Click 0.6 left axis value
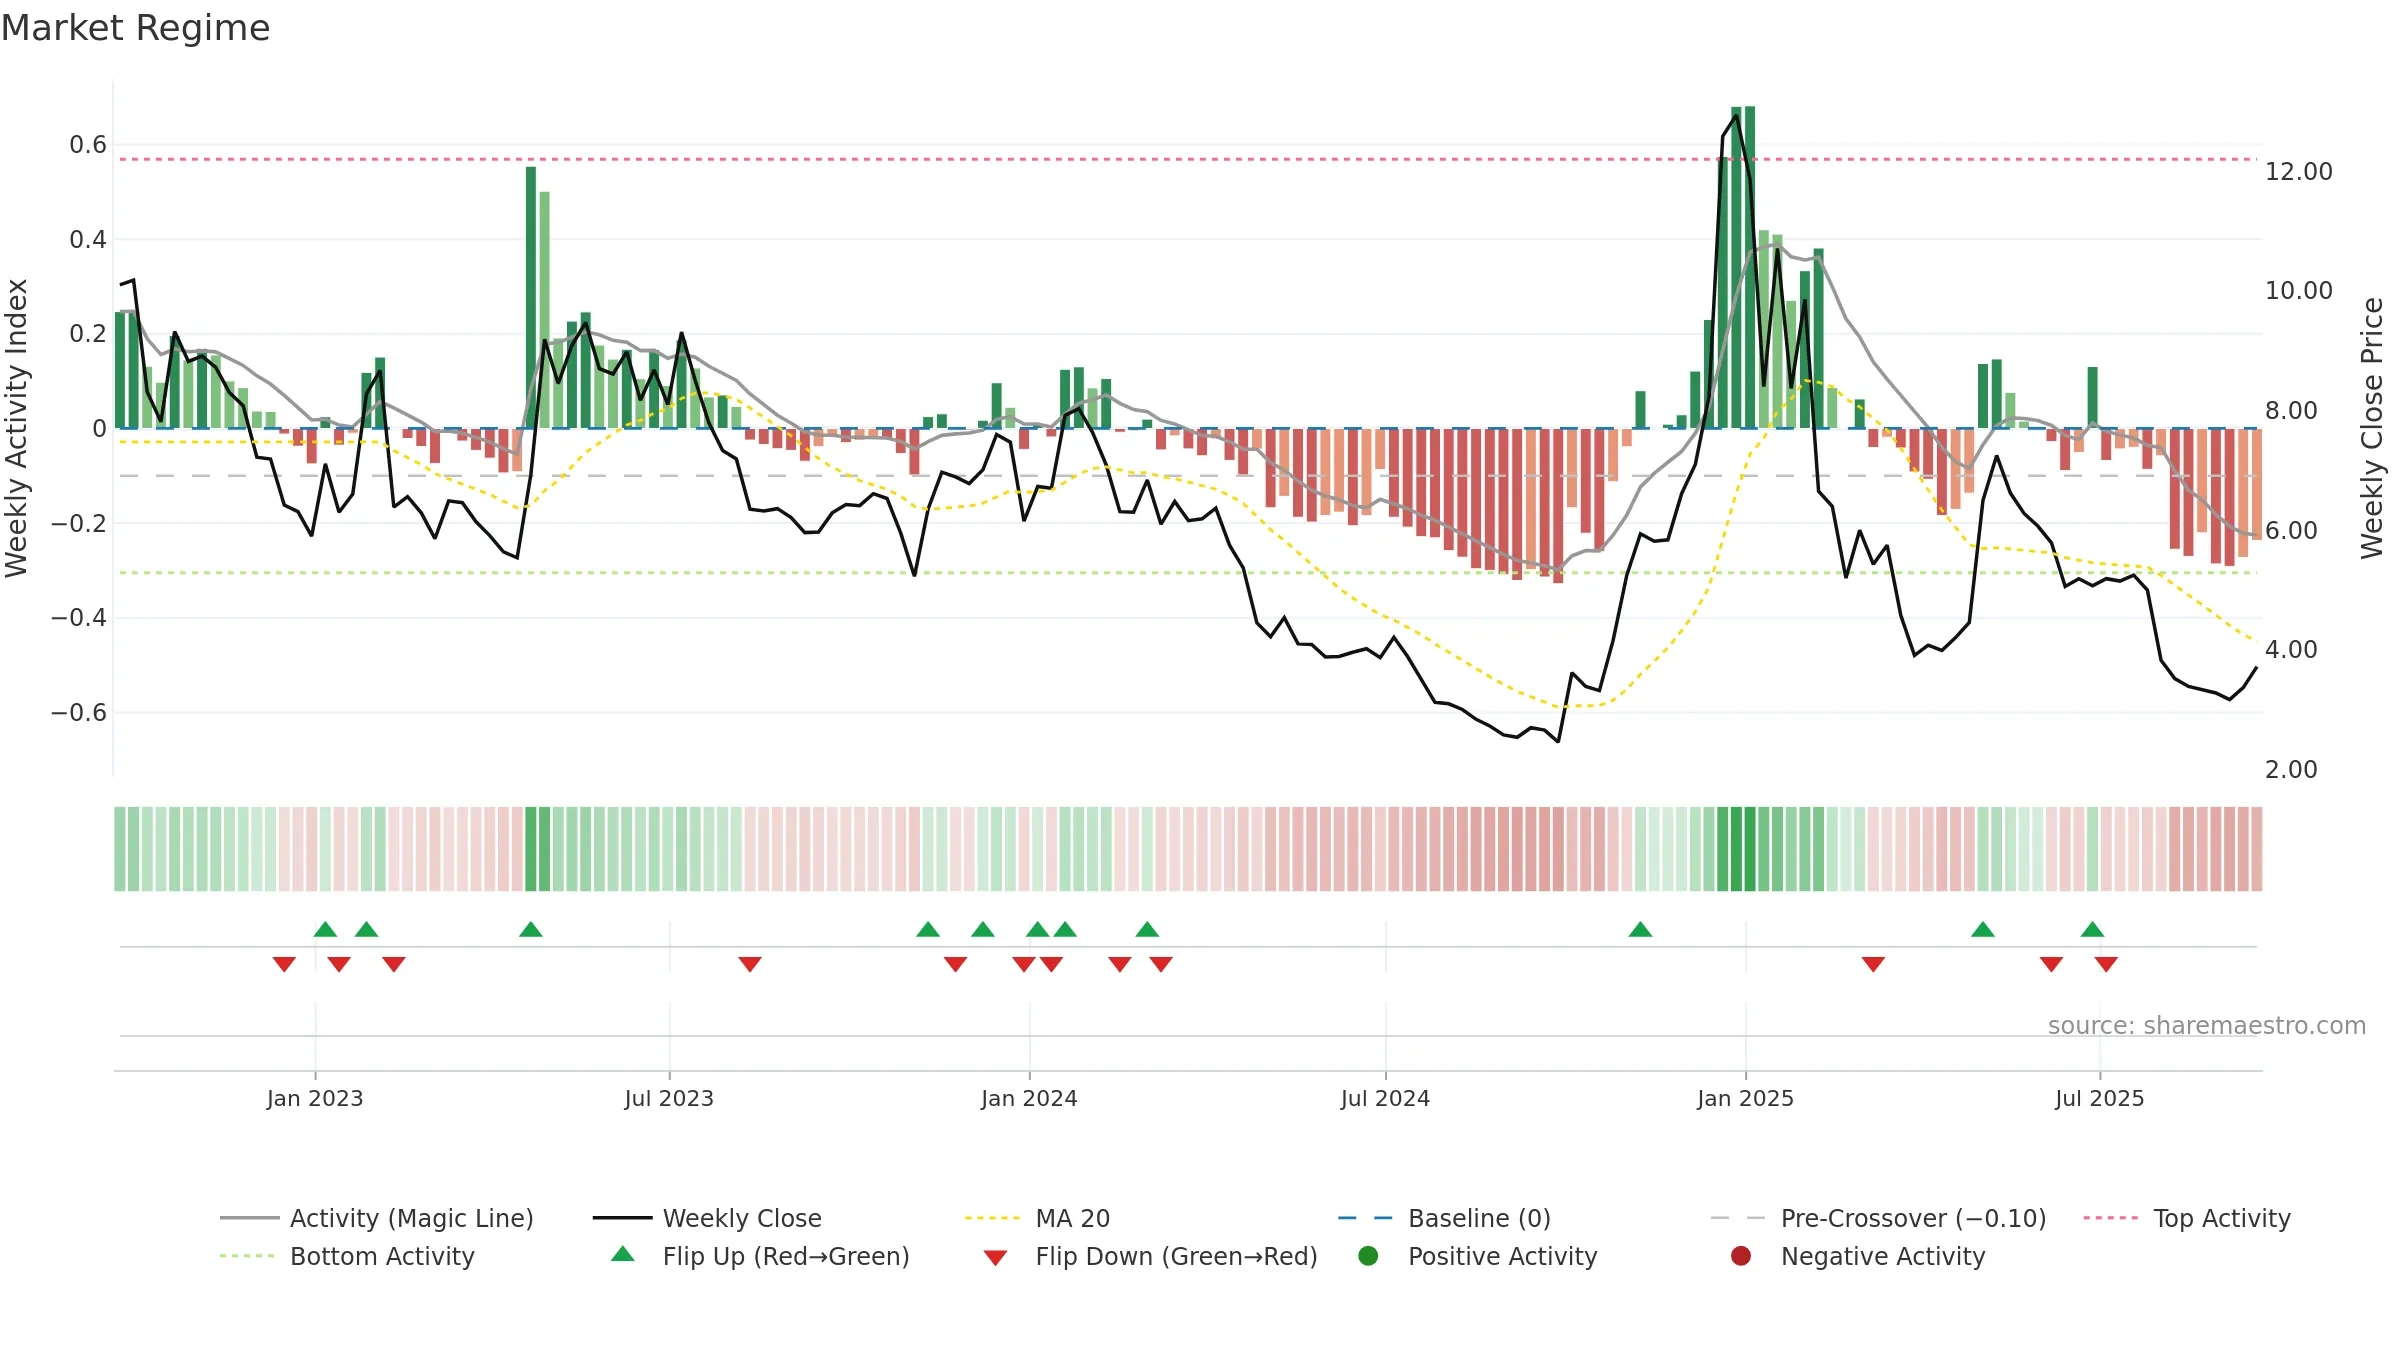 pyautogui.click(x=87, y=145)
